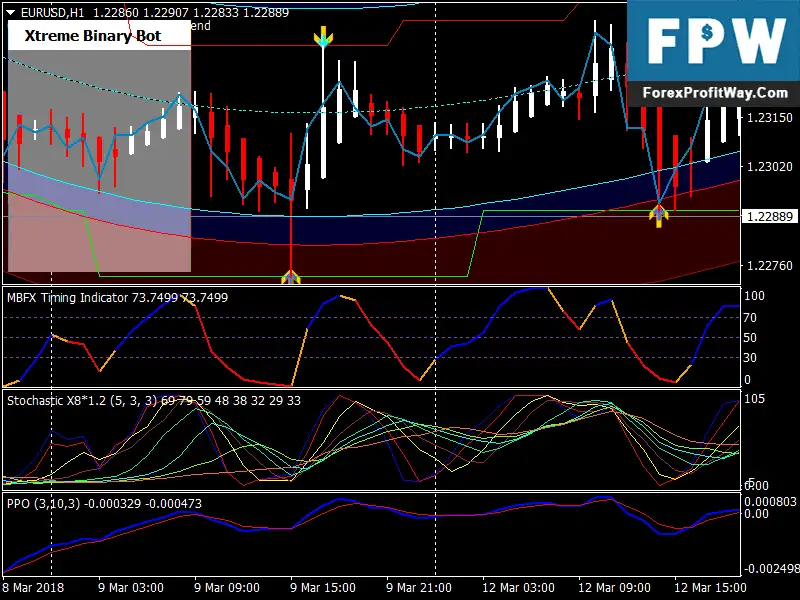
Task: Click the 9 Mar 15:00 time axis label
Action: coord(322,588)
